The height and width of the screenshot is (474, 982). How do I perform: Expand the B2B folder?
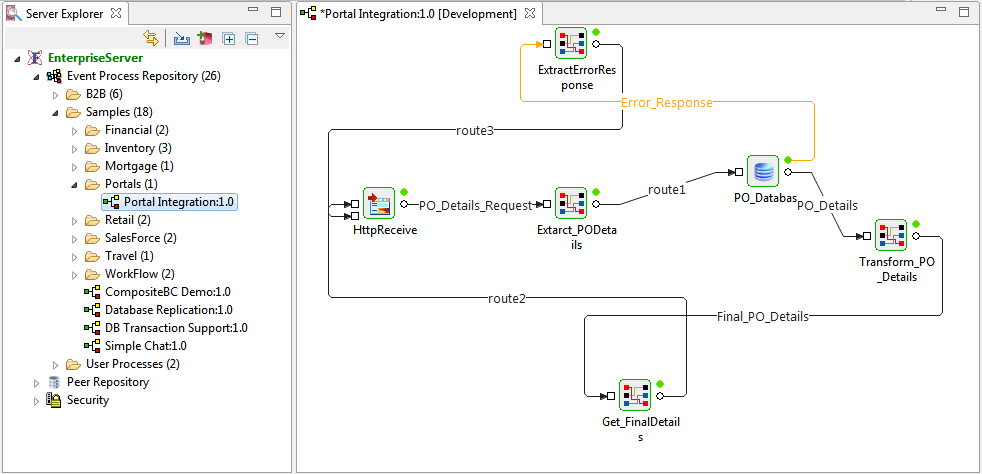(55, 95)
